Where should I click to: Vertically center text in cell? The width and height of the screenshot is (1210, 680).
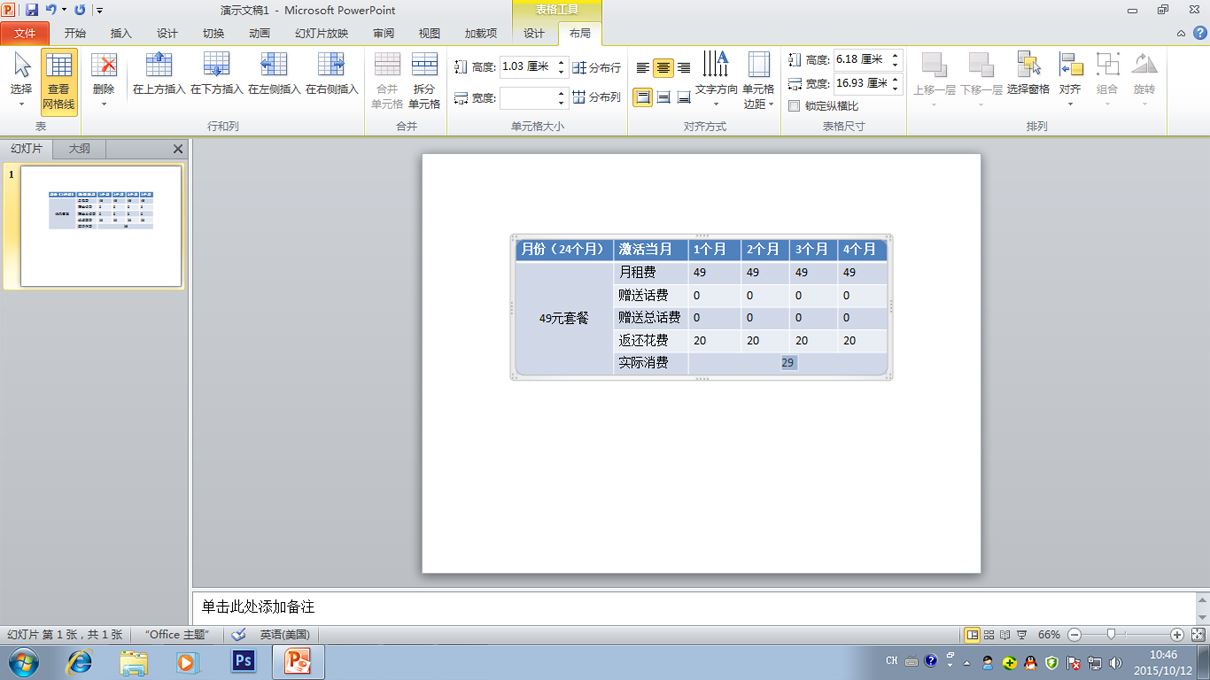coord(663,97)
